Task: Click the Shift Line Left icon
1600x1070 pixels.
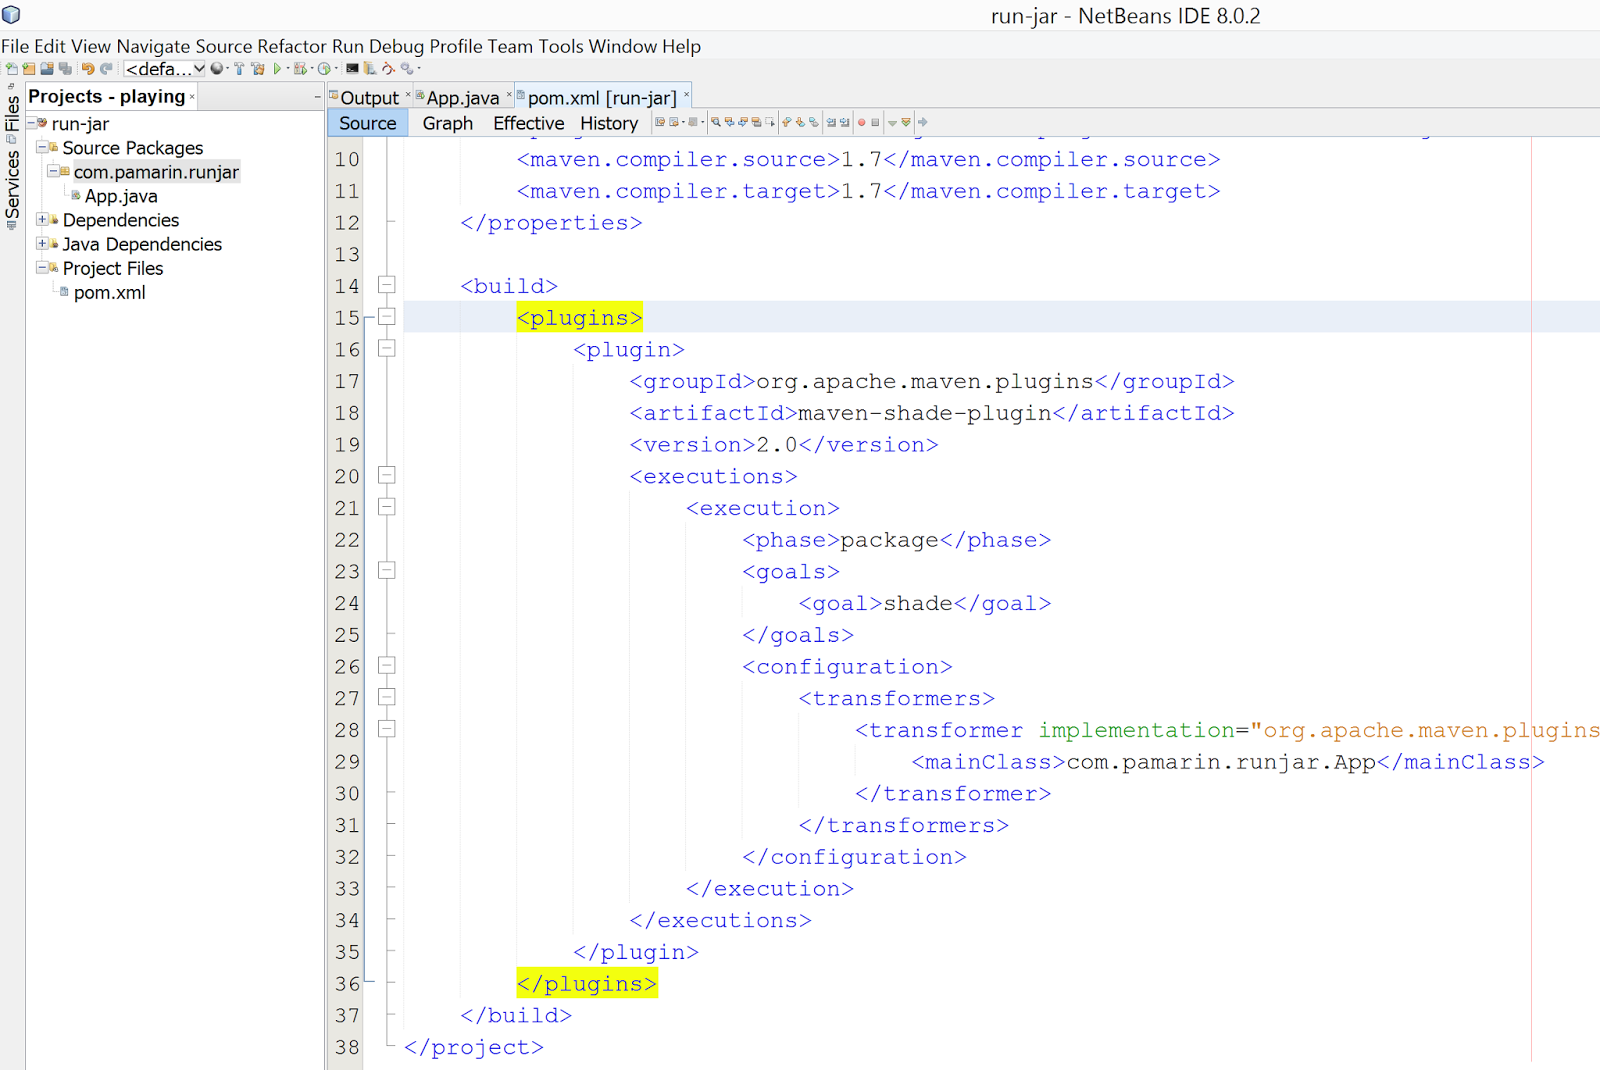Action: 831,122
